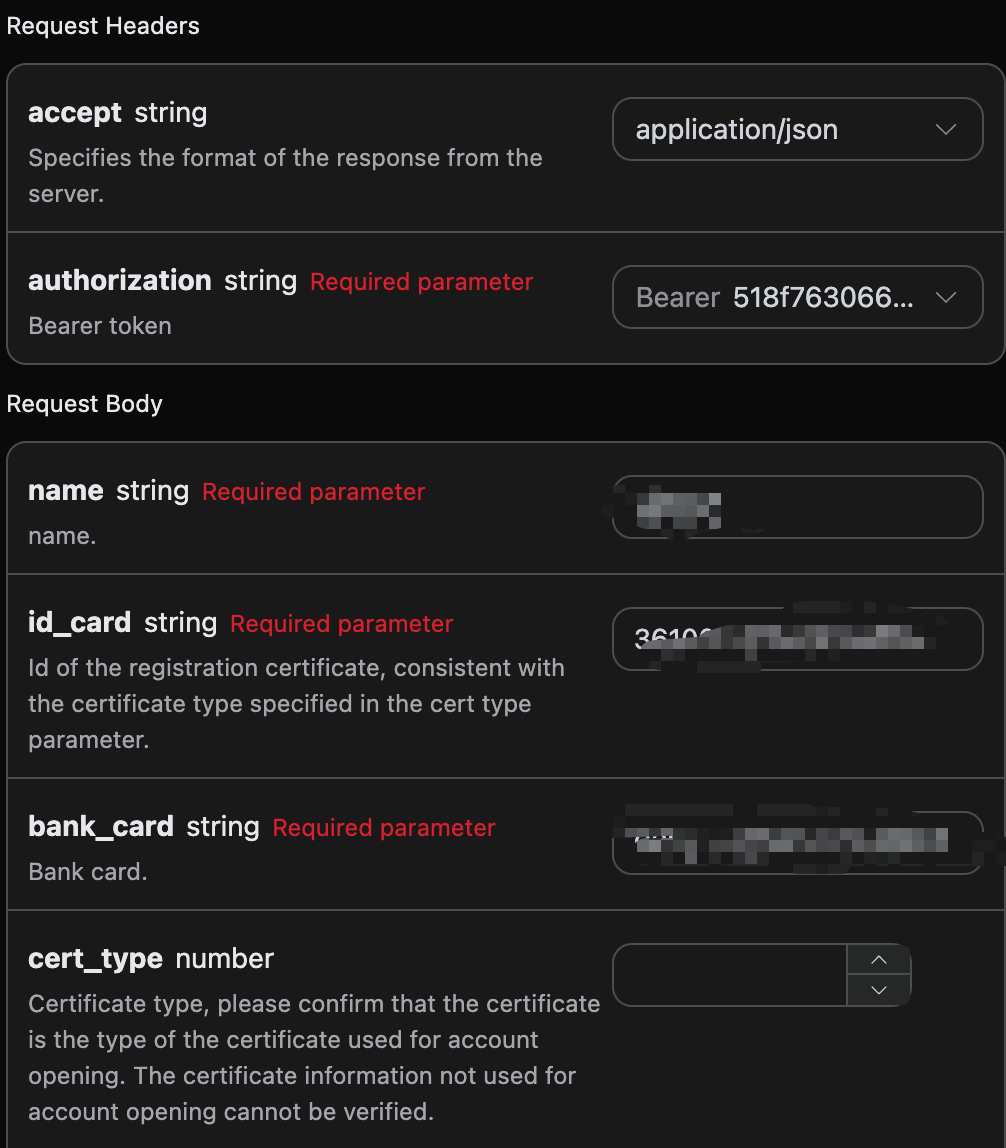Image resolution: width=1006 pixels, height=1148 pixels.
Task: Click the bold cert_type parameter name
Action: tap(95, 959)
